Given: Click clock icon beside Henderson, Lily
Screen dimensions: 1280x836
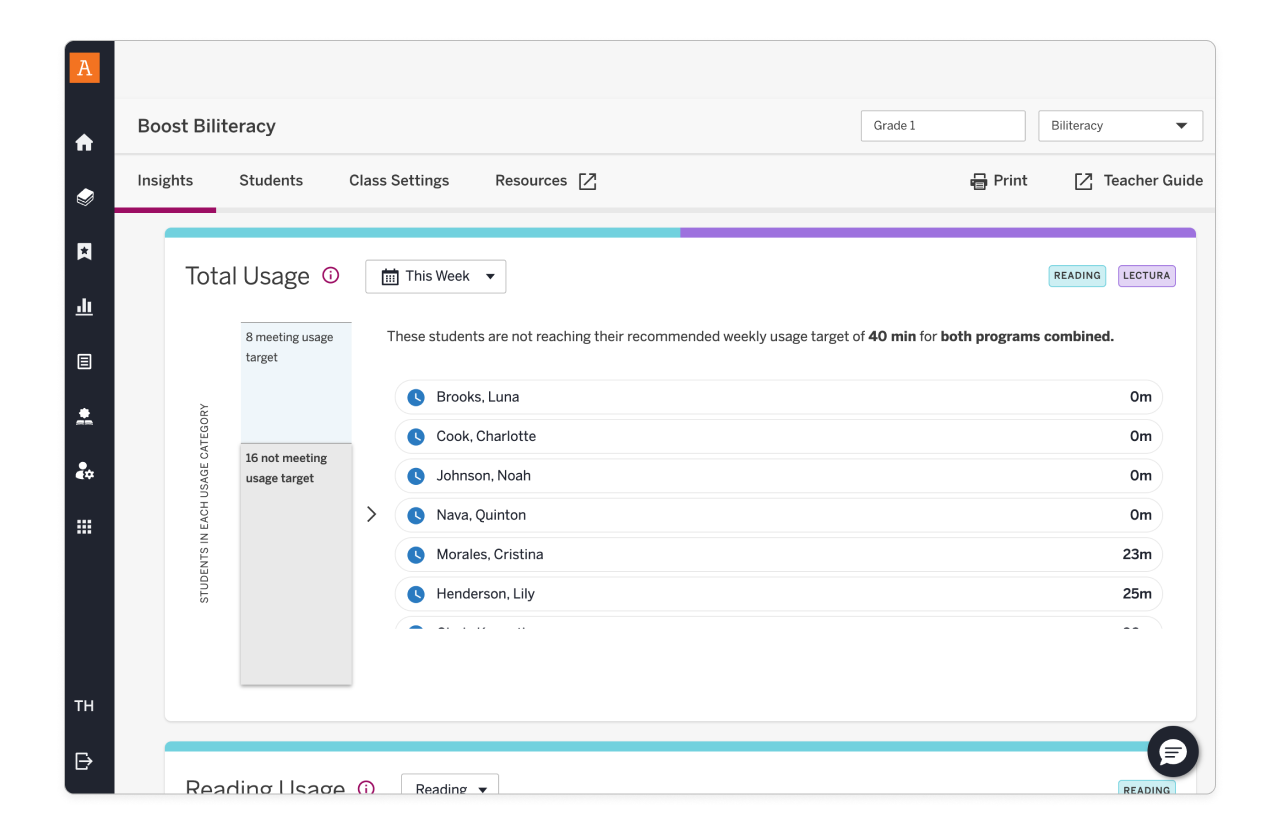Looking at the screenshot, I should 416,594.
